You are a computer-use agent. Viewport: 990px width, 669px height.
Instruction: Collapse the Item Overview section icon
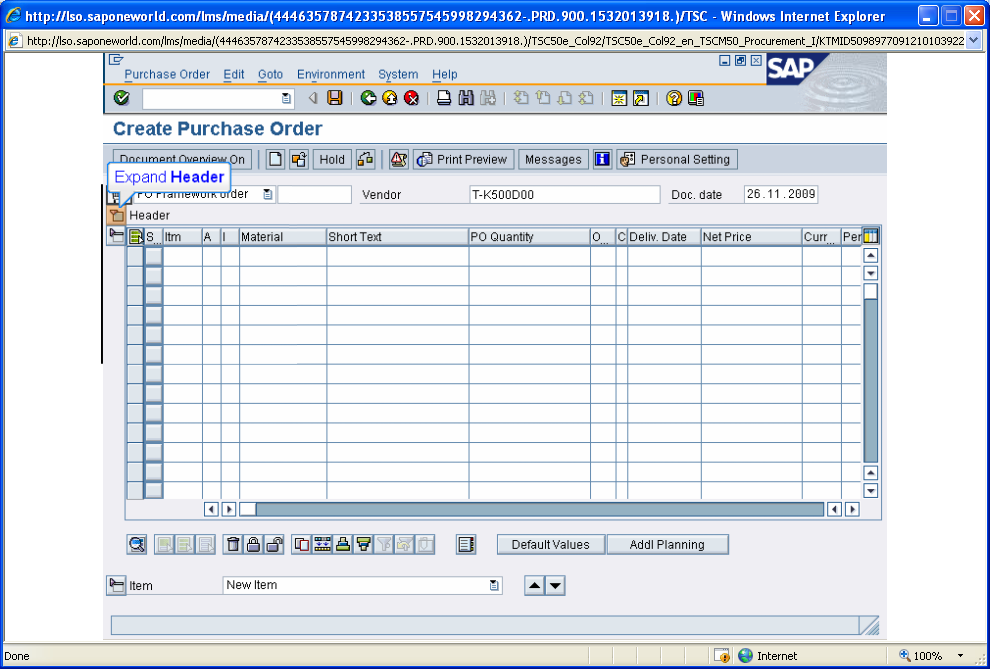116,237
